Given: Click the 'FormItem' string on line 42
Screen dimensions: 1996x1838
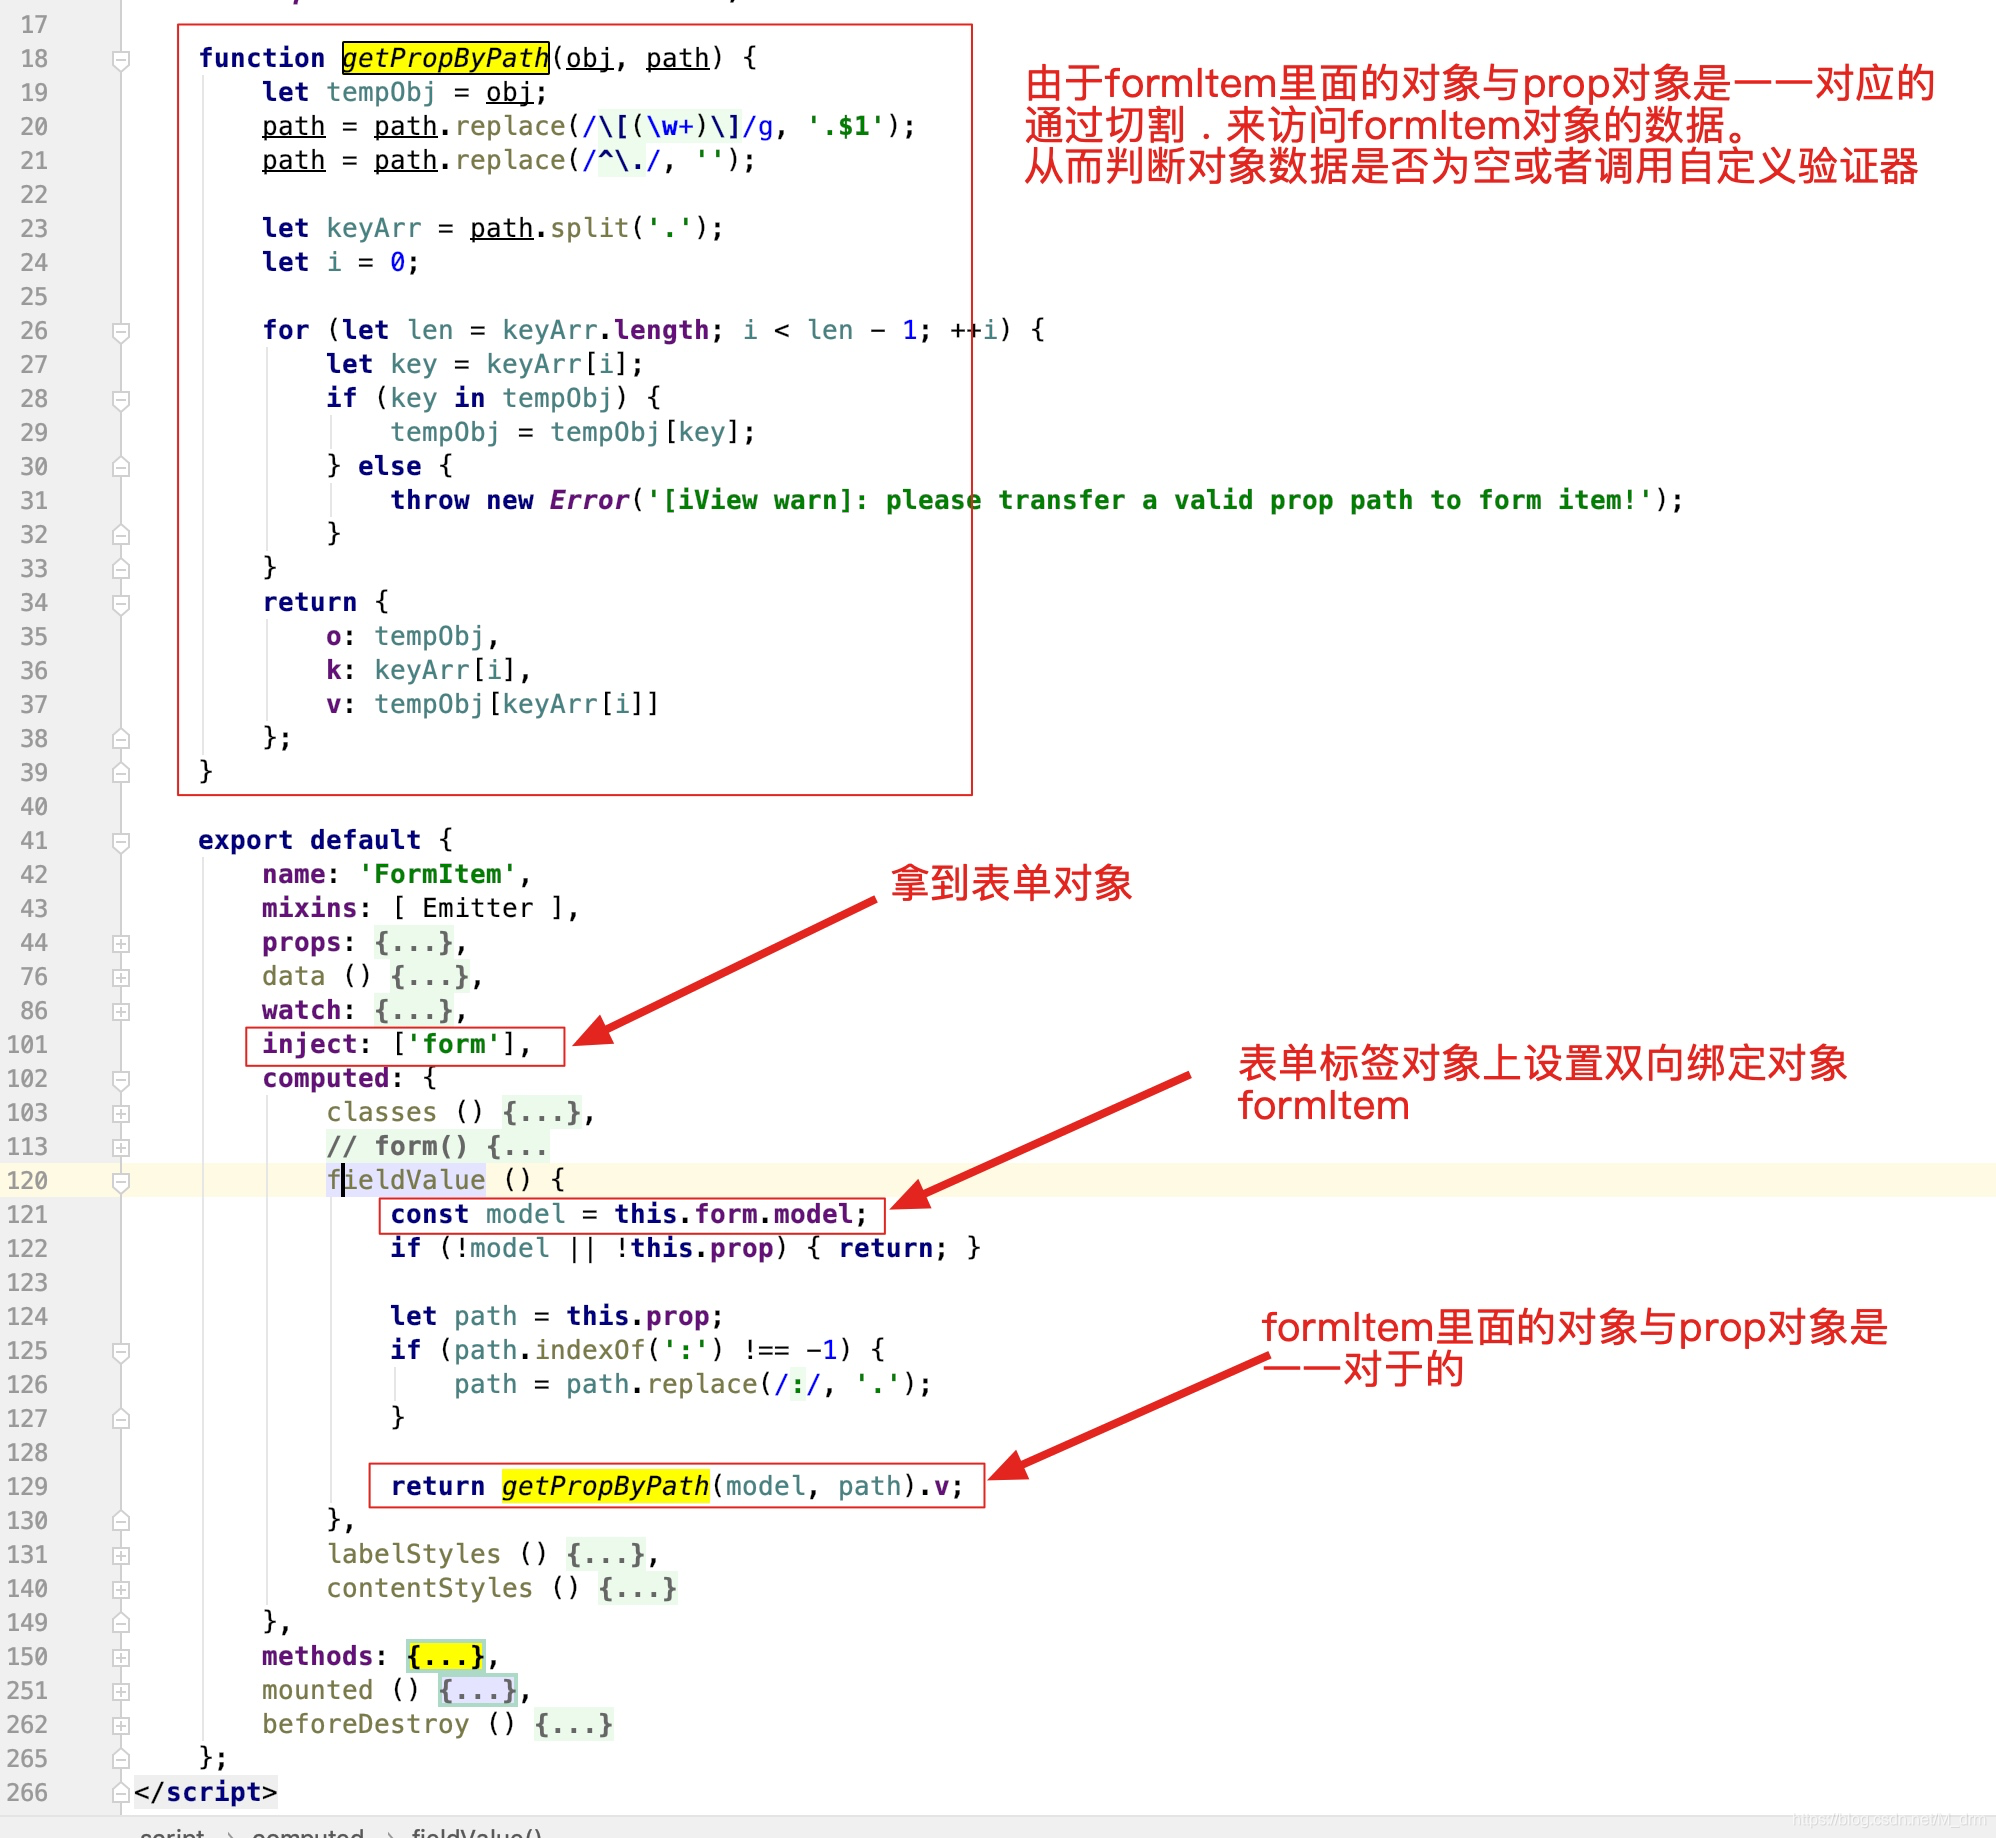Looking at the screenshot, I should 438,874.
